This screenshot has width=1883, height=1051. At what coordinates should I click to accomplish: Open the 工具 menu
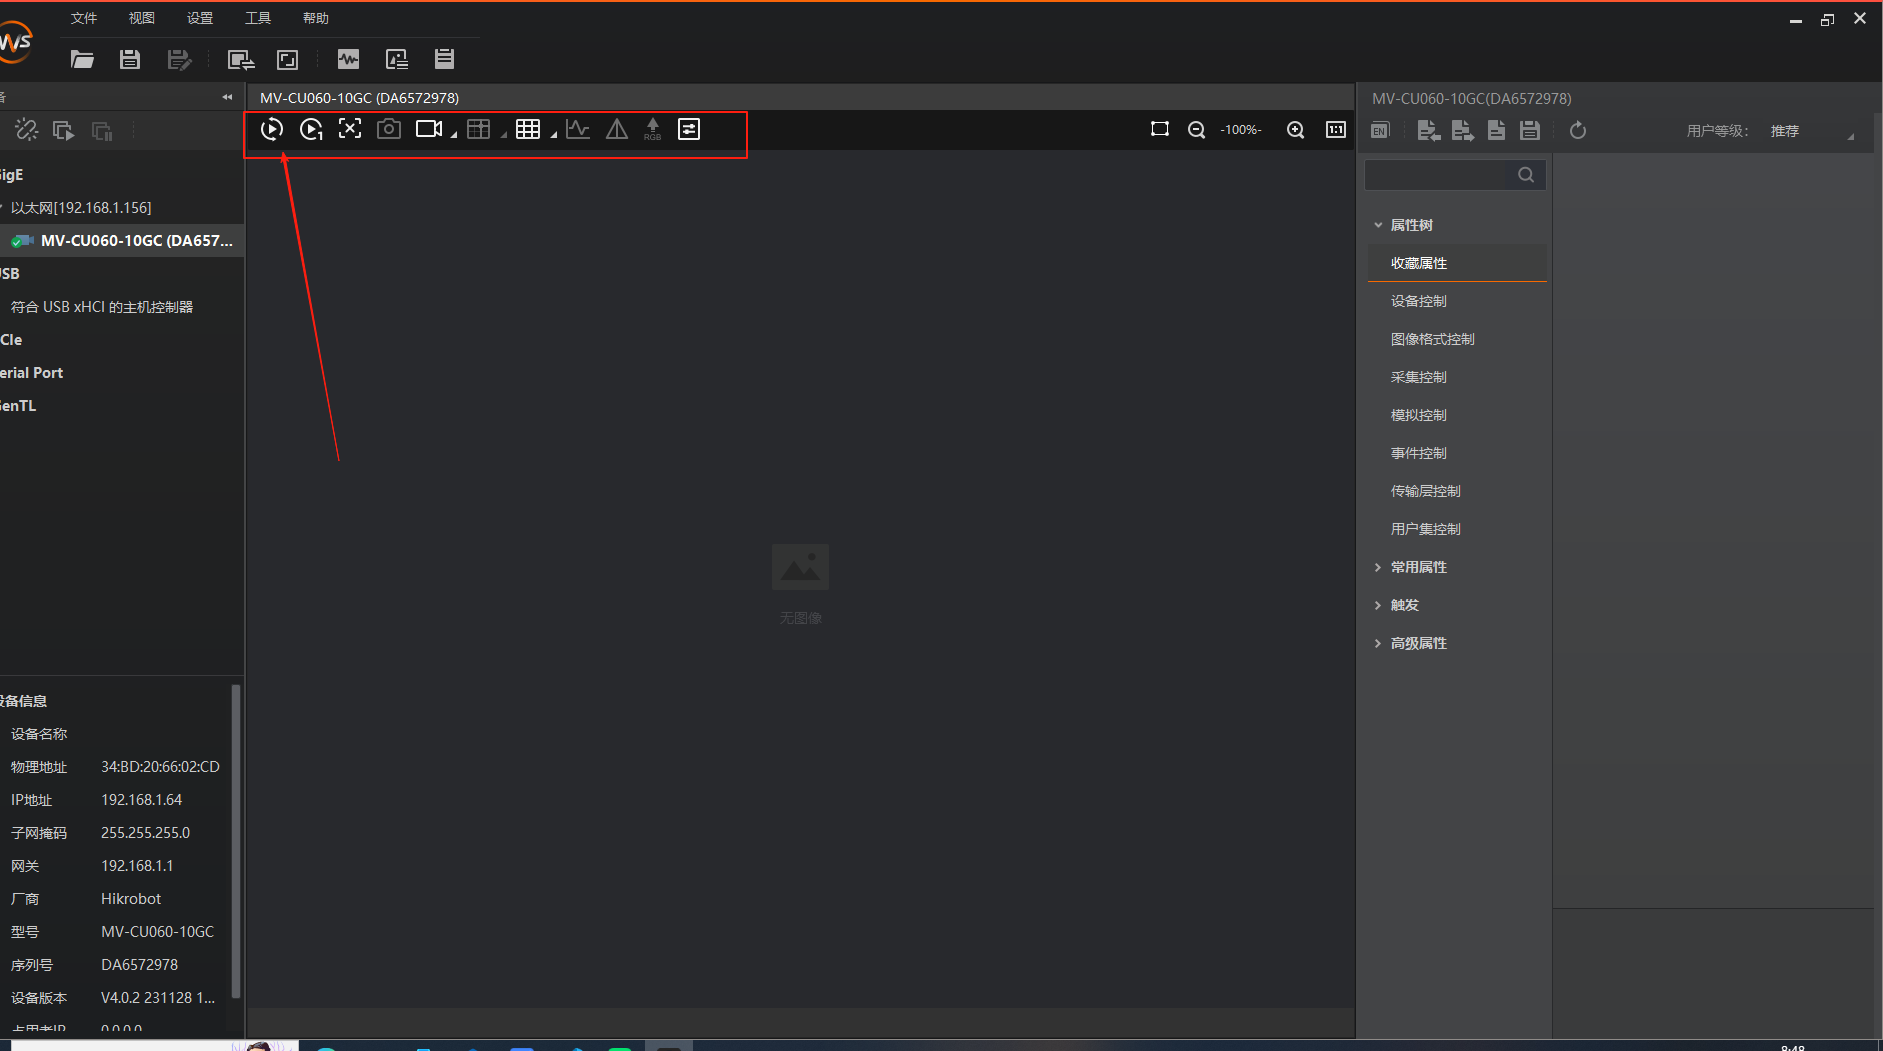258,17
